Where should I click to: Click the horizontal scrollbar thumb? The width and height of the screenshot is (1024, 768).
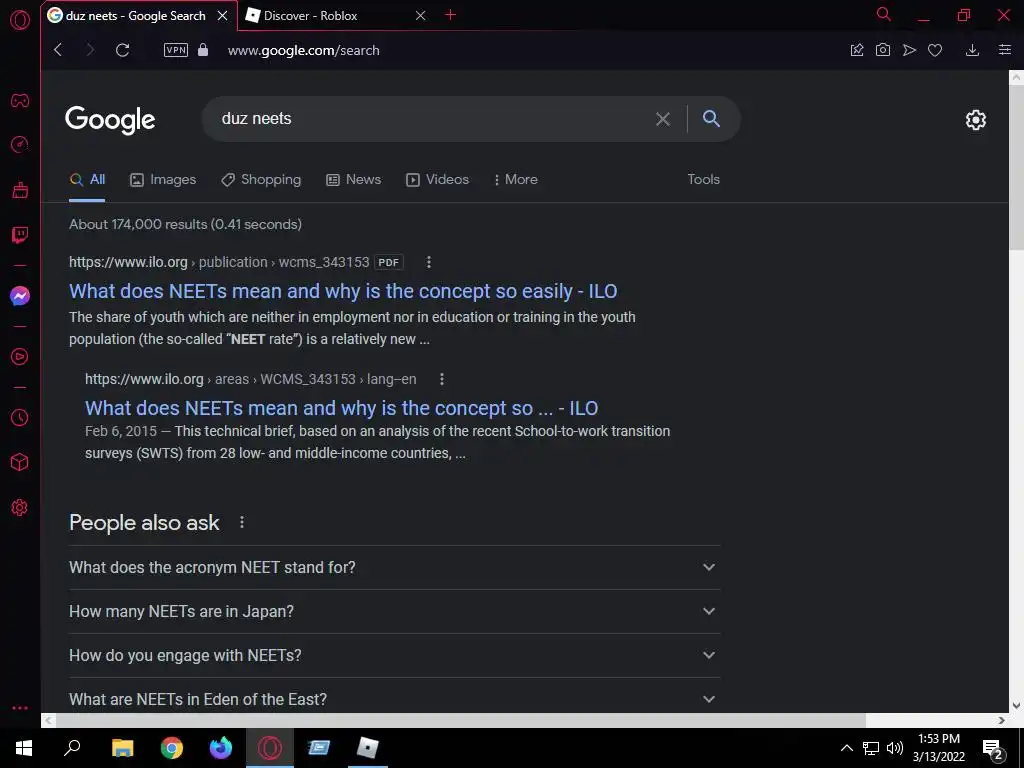460,720
